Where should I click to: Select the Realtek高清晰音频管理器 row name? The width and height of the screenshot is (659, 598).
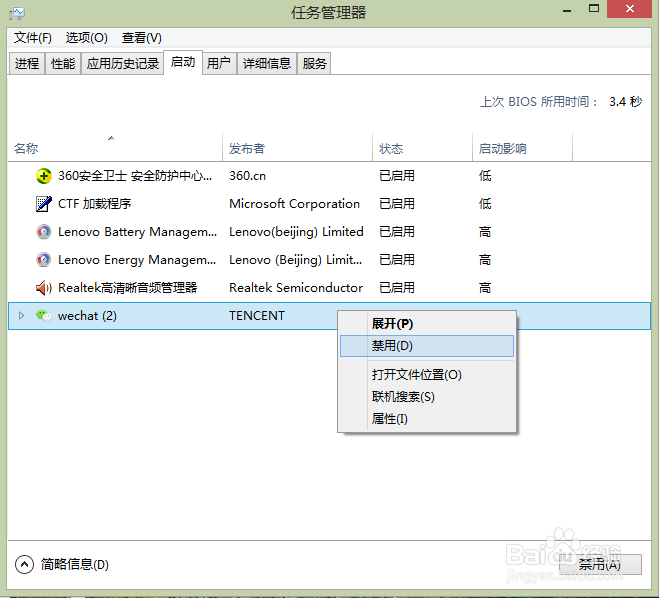click(128, 288)
